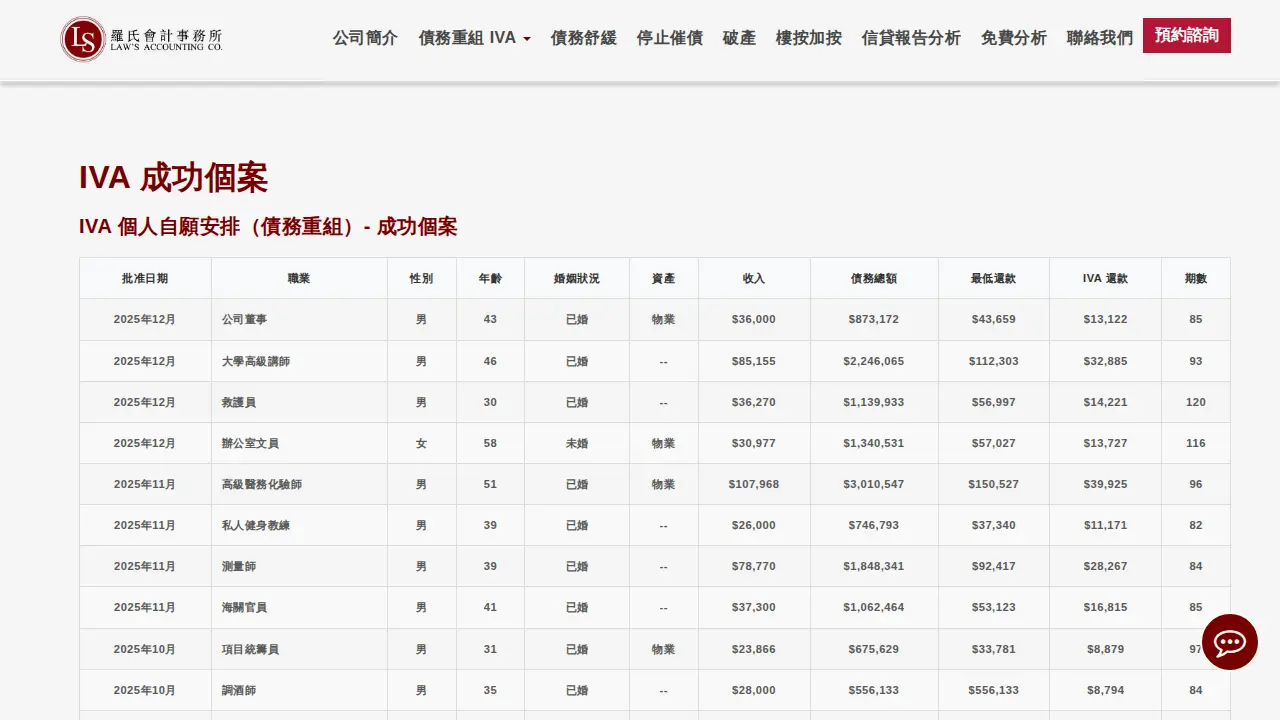
Task: Select the 大學高級講師 cell
Action: point(299,361)
